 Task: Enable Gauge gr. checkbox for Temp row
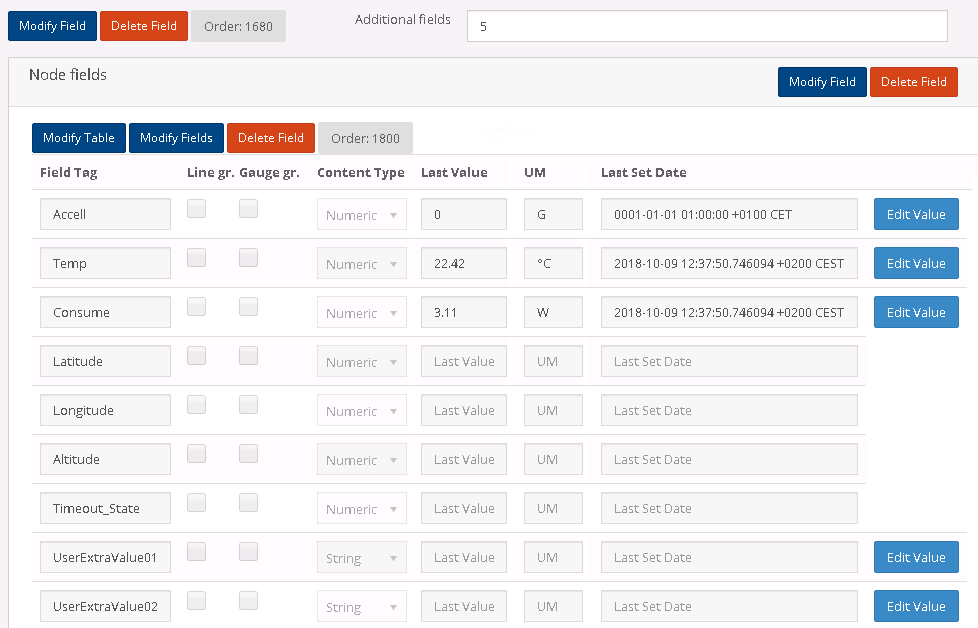coord(248,257)
